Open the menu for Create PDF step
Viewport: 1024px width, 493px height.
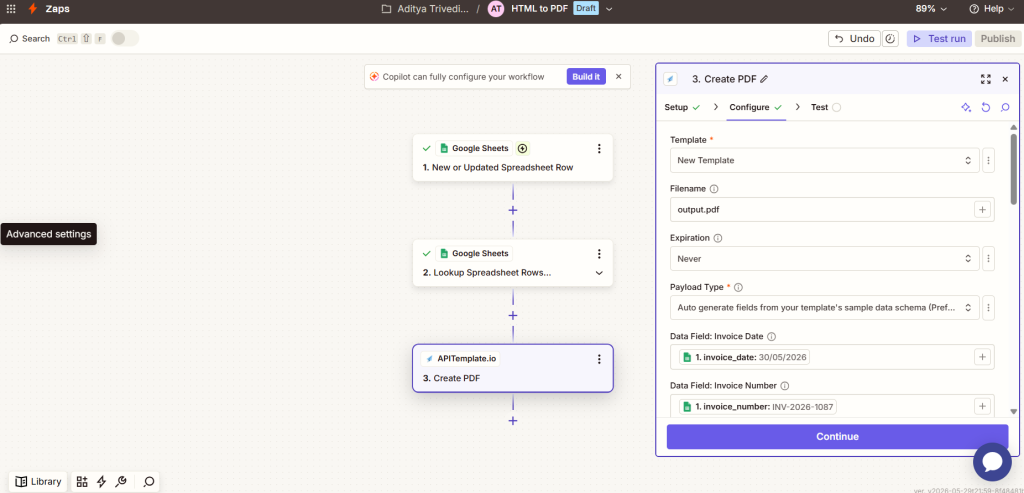(x=599, y=359)
